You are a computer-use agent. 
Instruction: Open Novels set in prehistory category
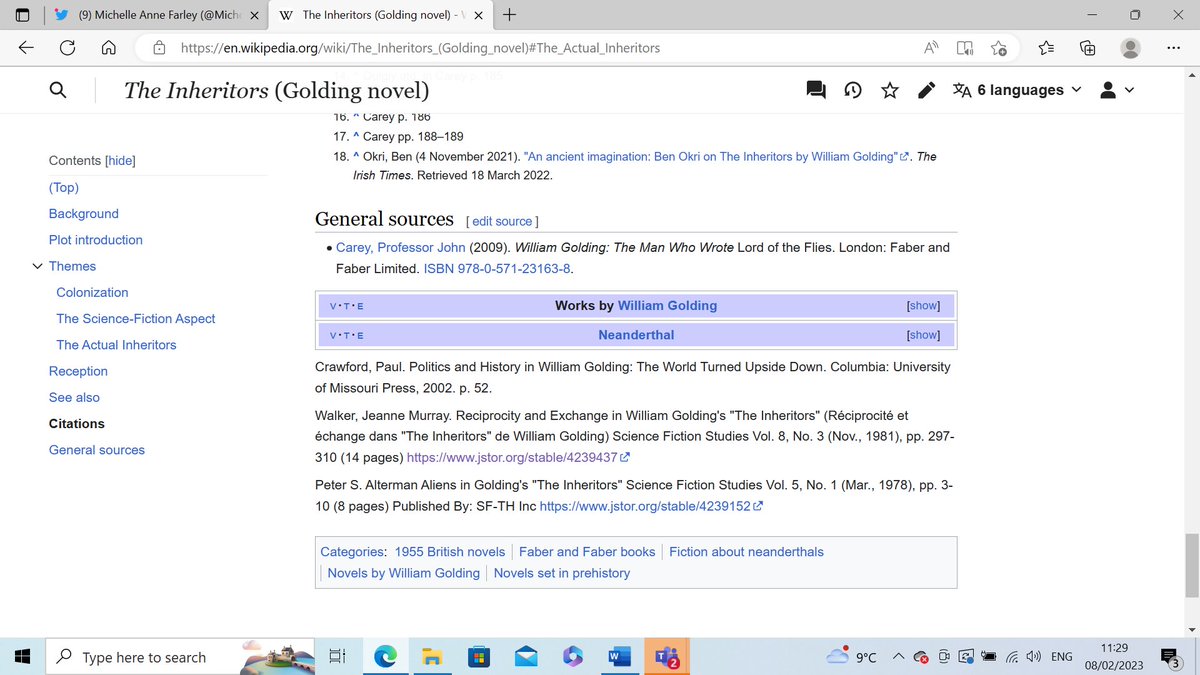pyautogui.click(x=562, y=573)
